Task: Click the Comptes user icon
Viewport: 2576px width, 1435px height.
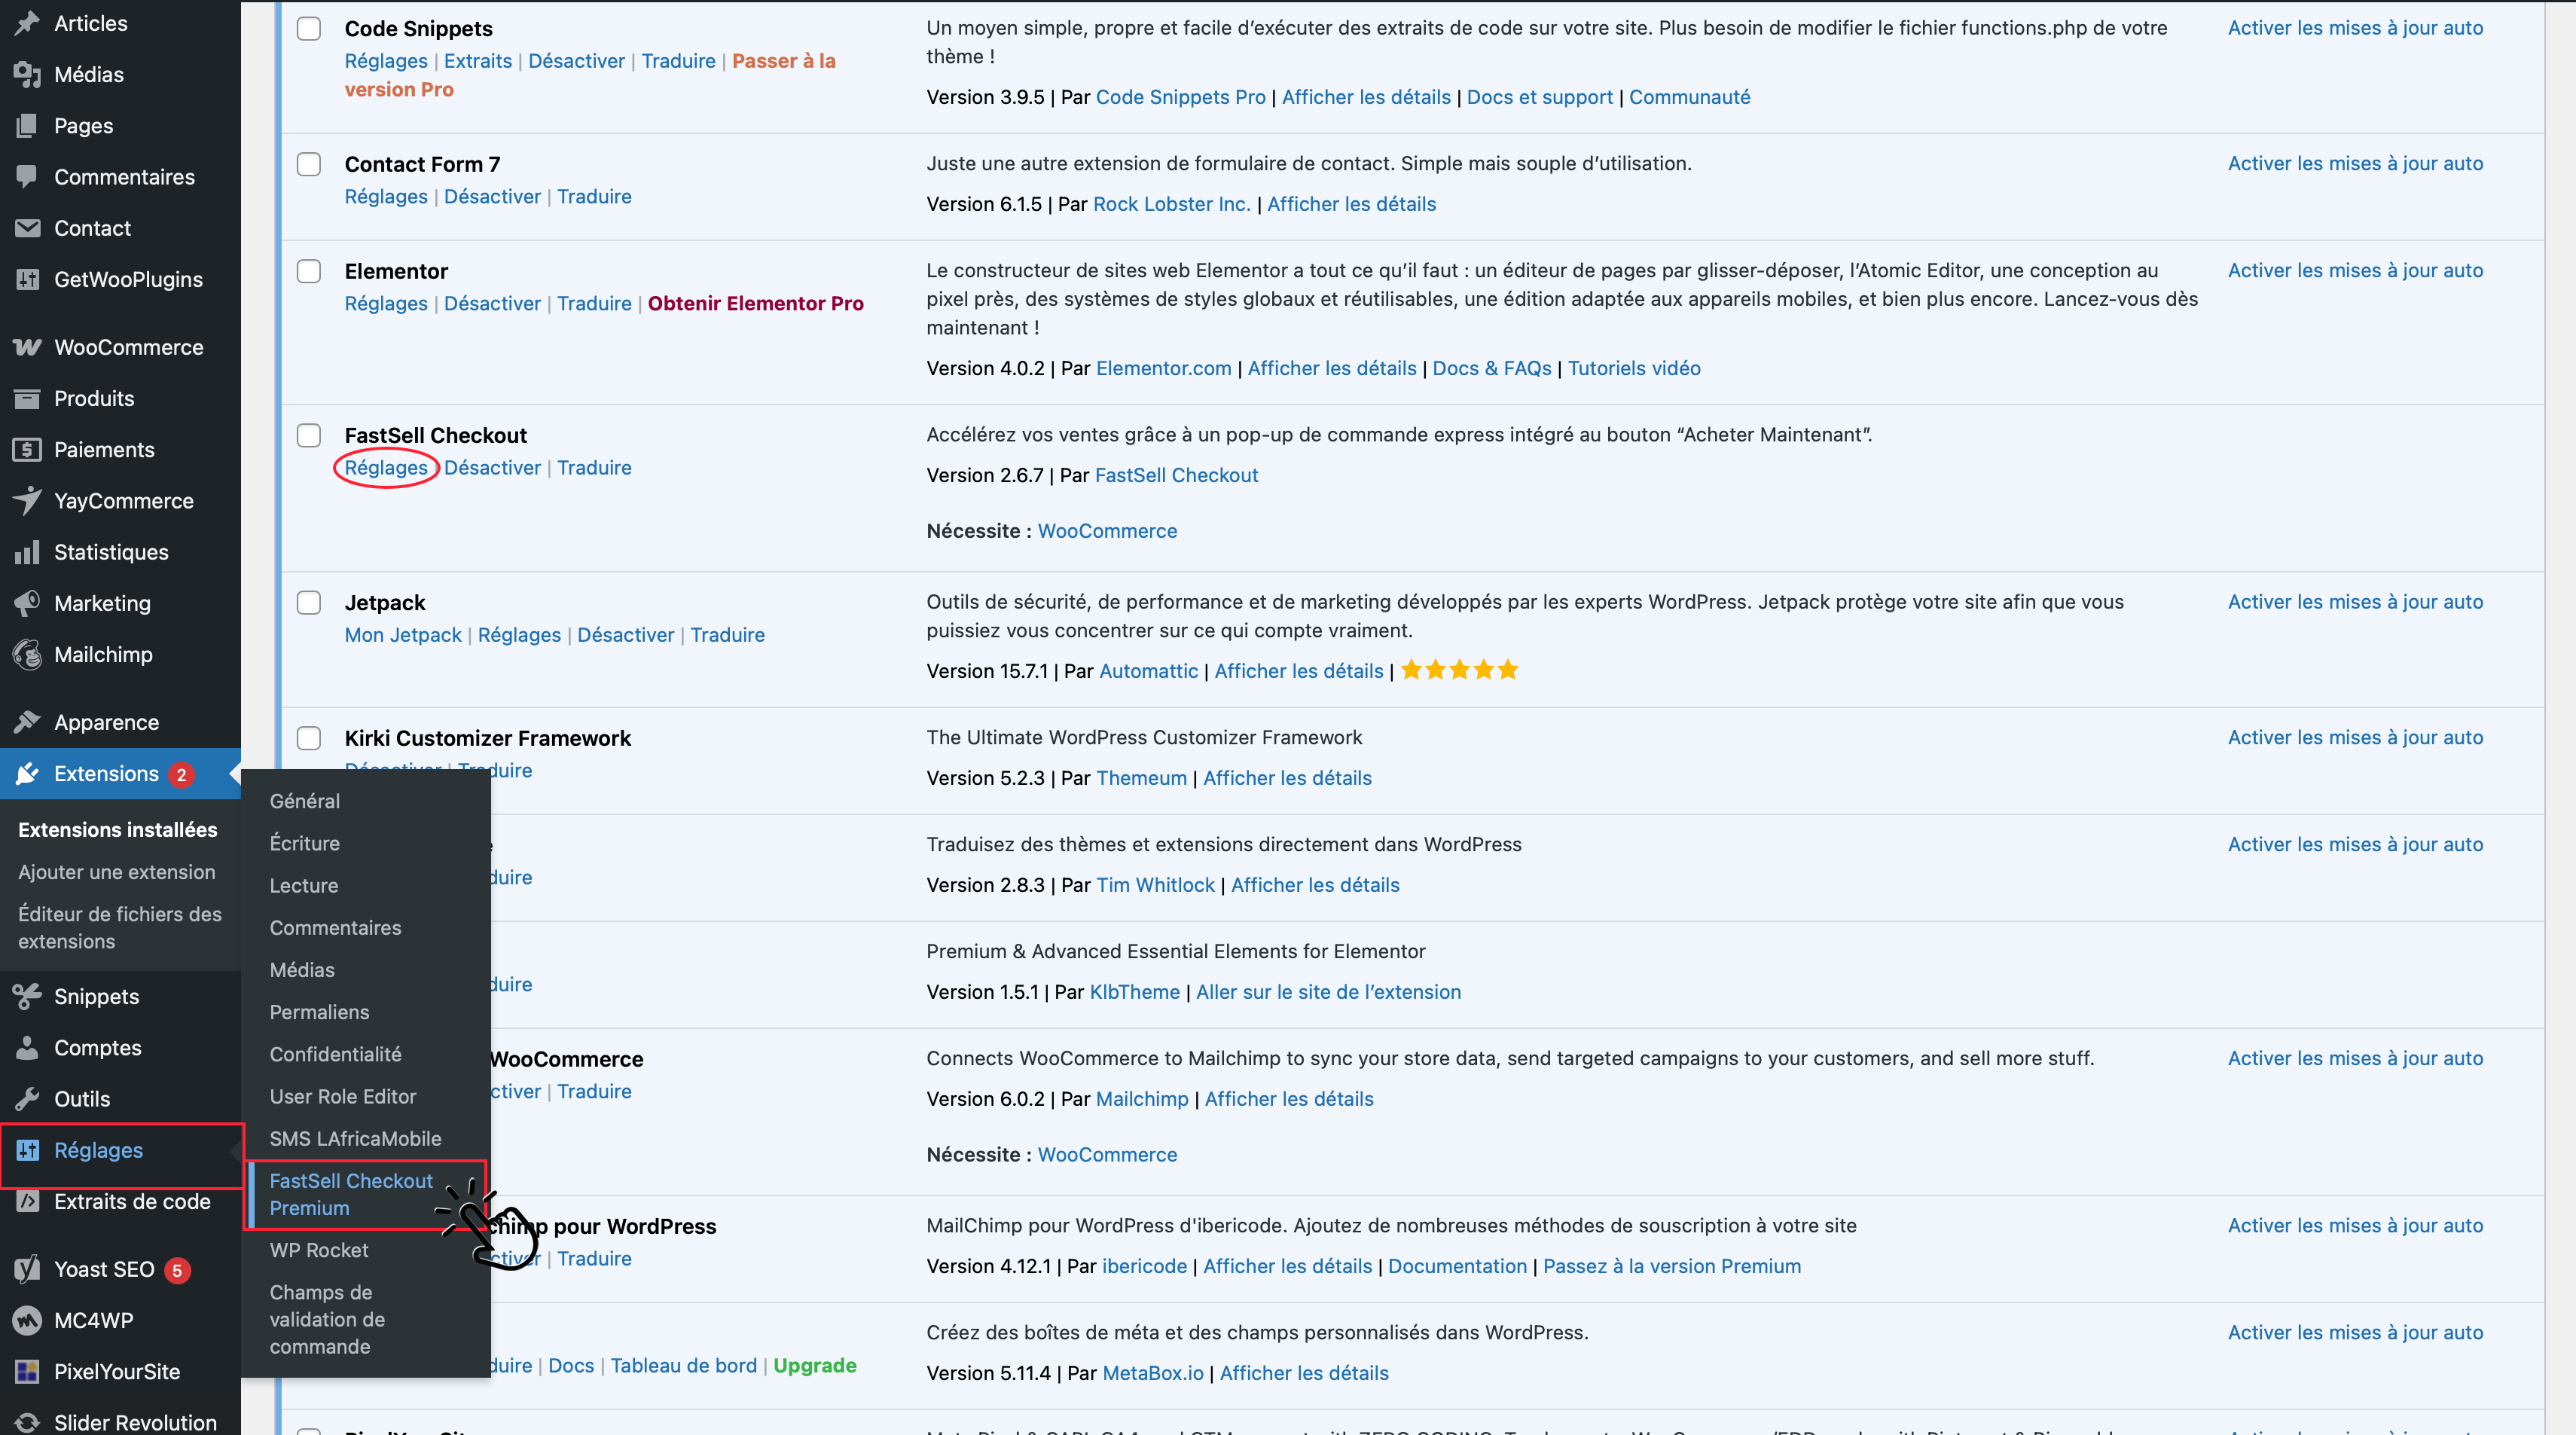Action: click(27, 1048)
